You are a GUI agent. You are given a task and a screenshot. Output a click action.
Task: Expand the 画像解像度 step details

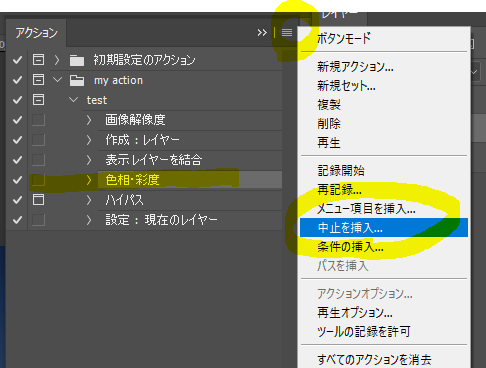point(89,120)
